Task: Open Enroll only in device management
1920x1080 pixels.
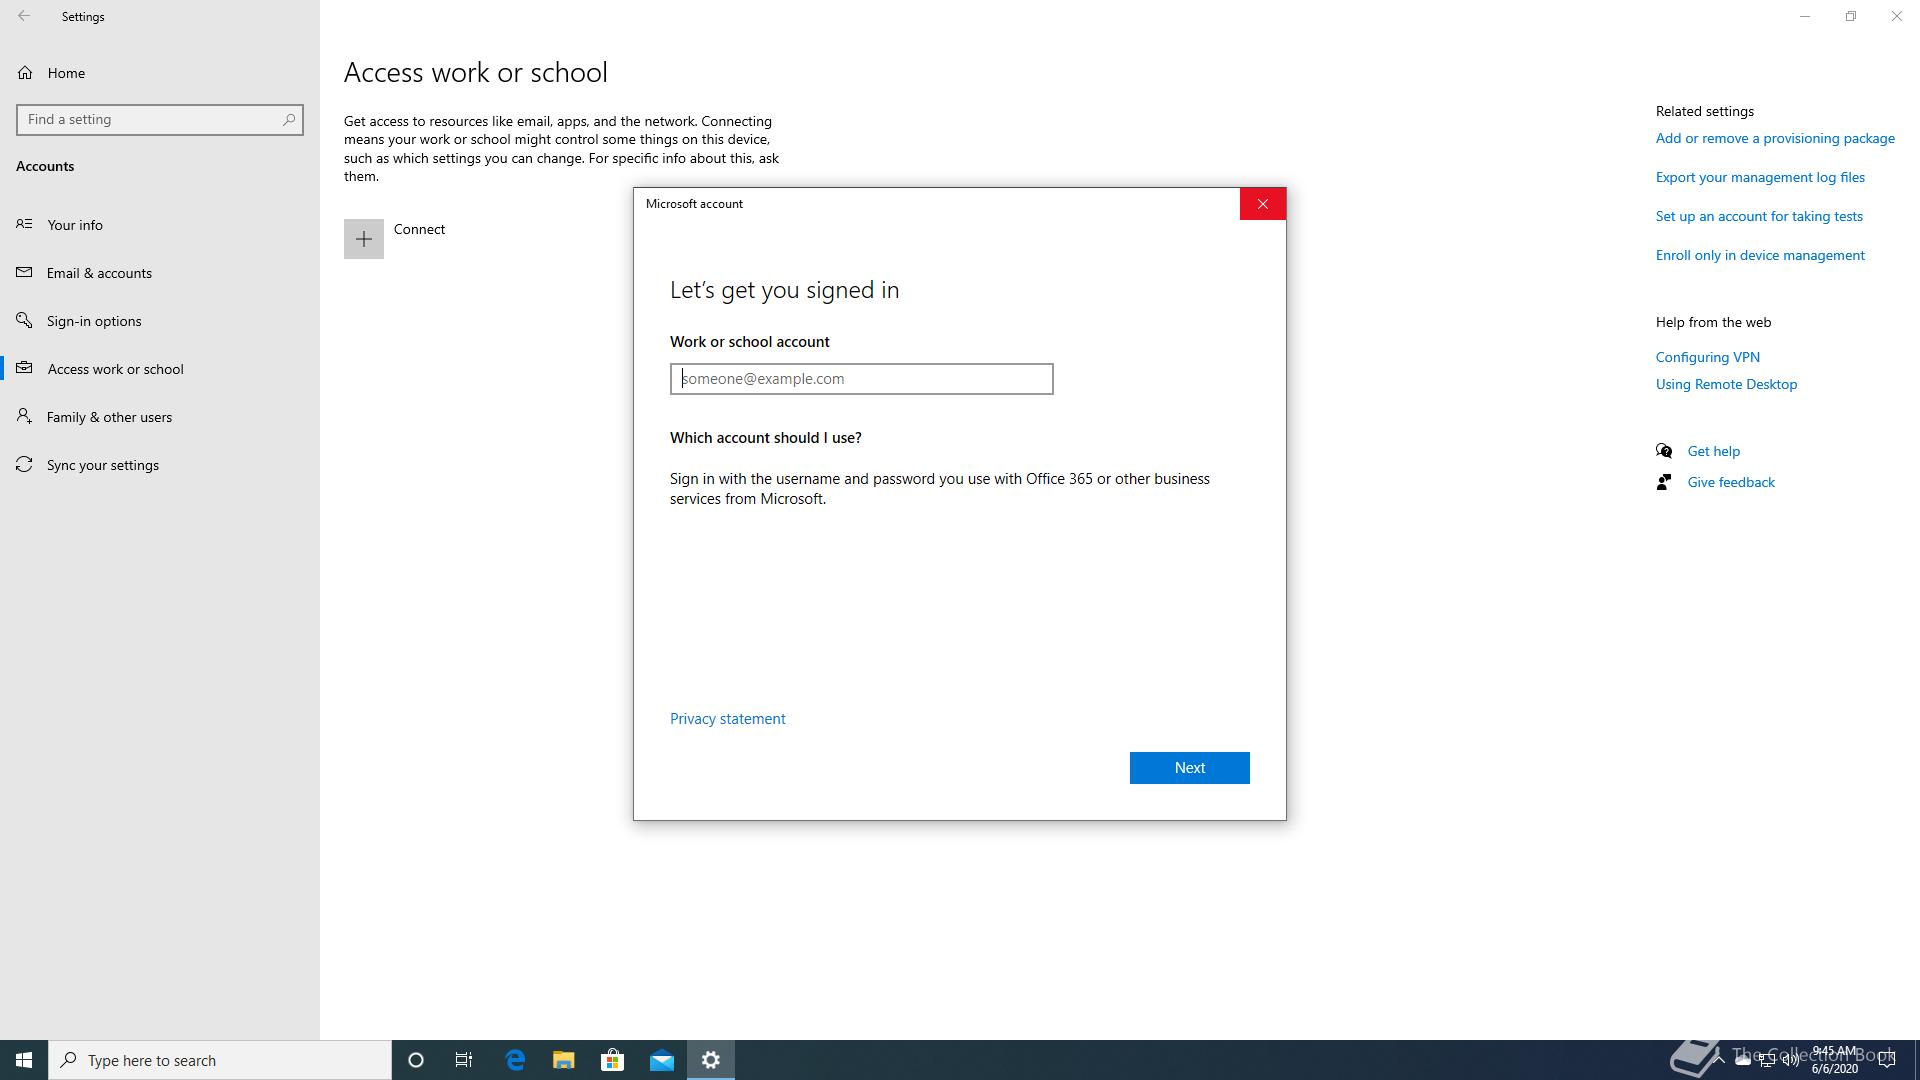Action: 1760,255
